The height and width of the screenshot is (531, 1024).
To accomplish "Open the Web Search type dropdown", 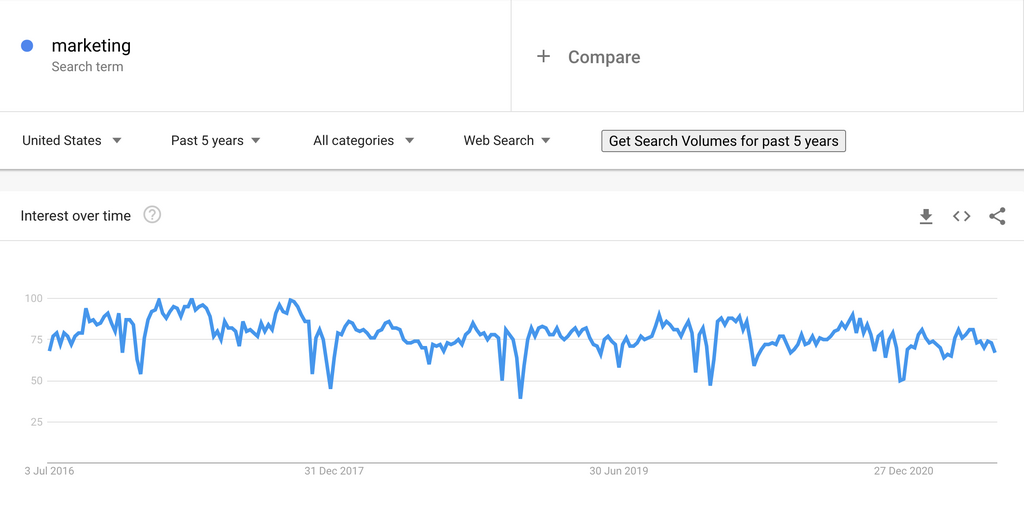I will coord(507,141).
